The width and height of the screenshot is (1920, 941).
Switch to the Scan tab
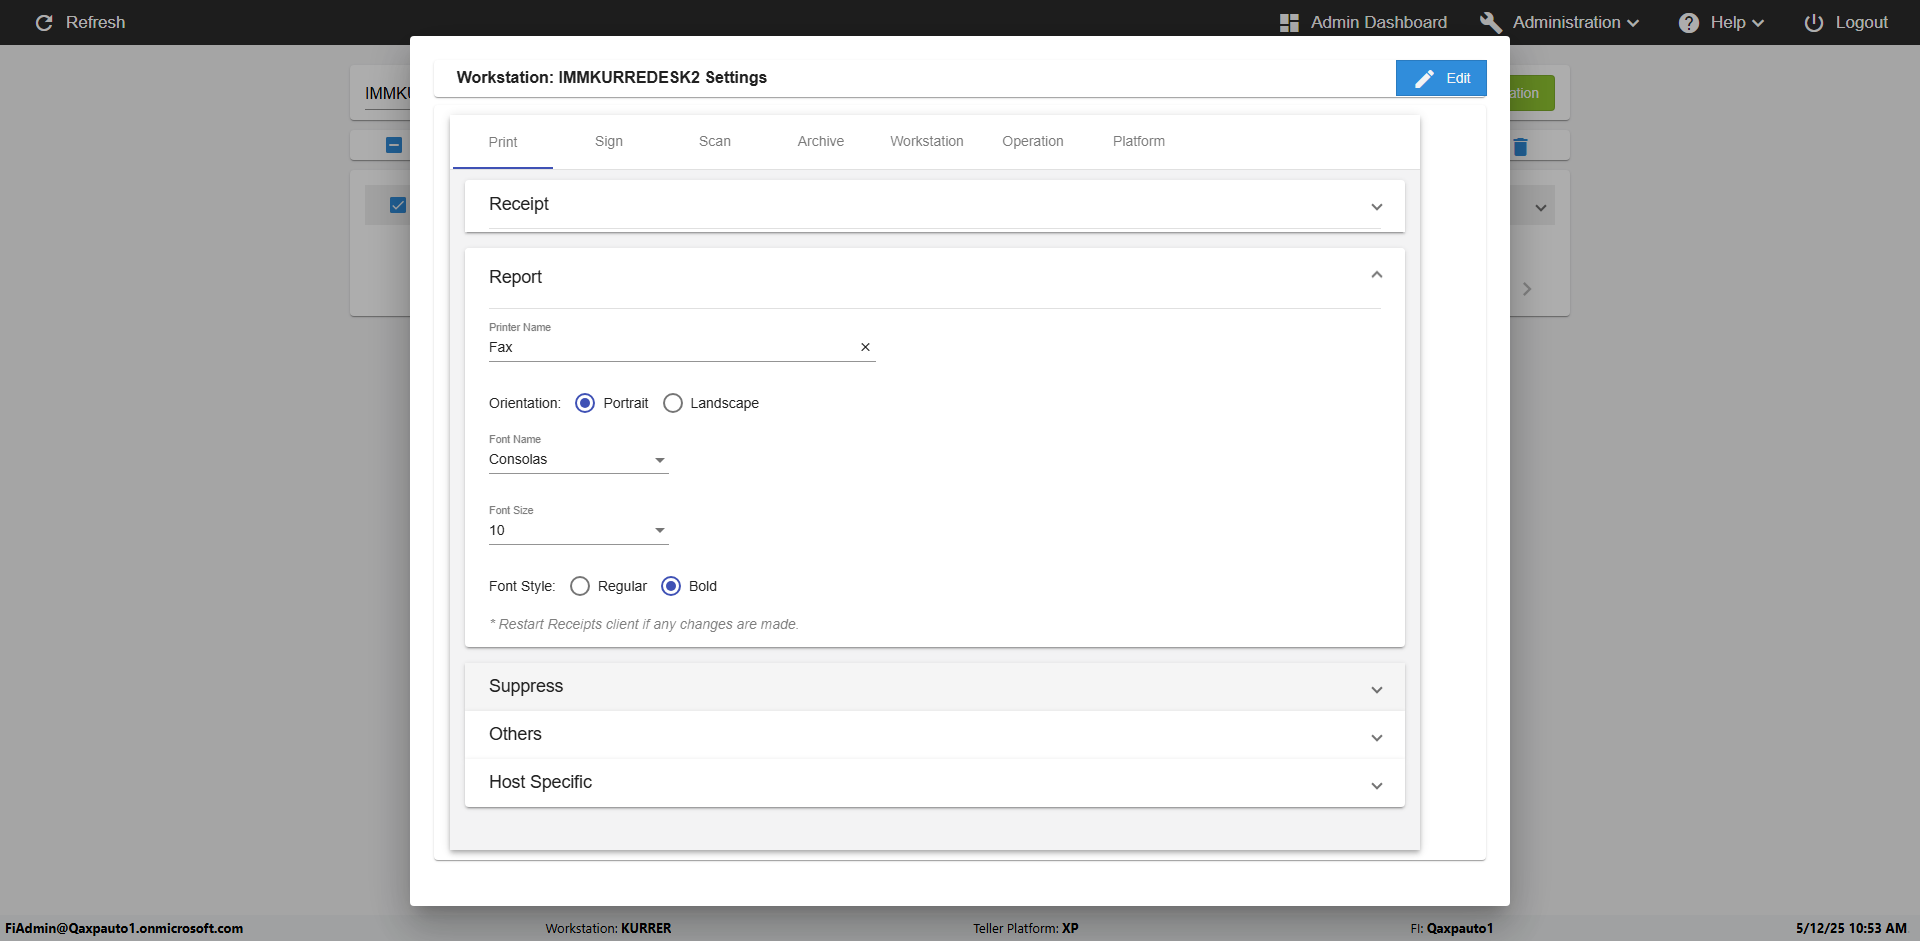coord(714,141)
